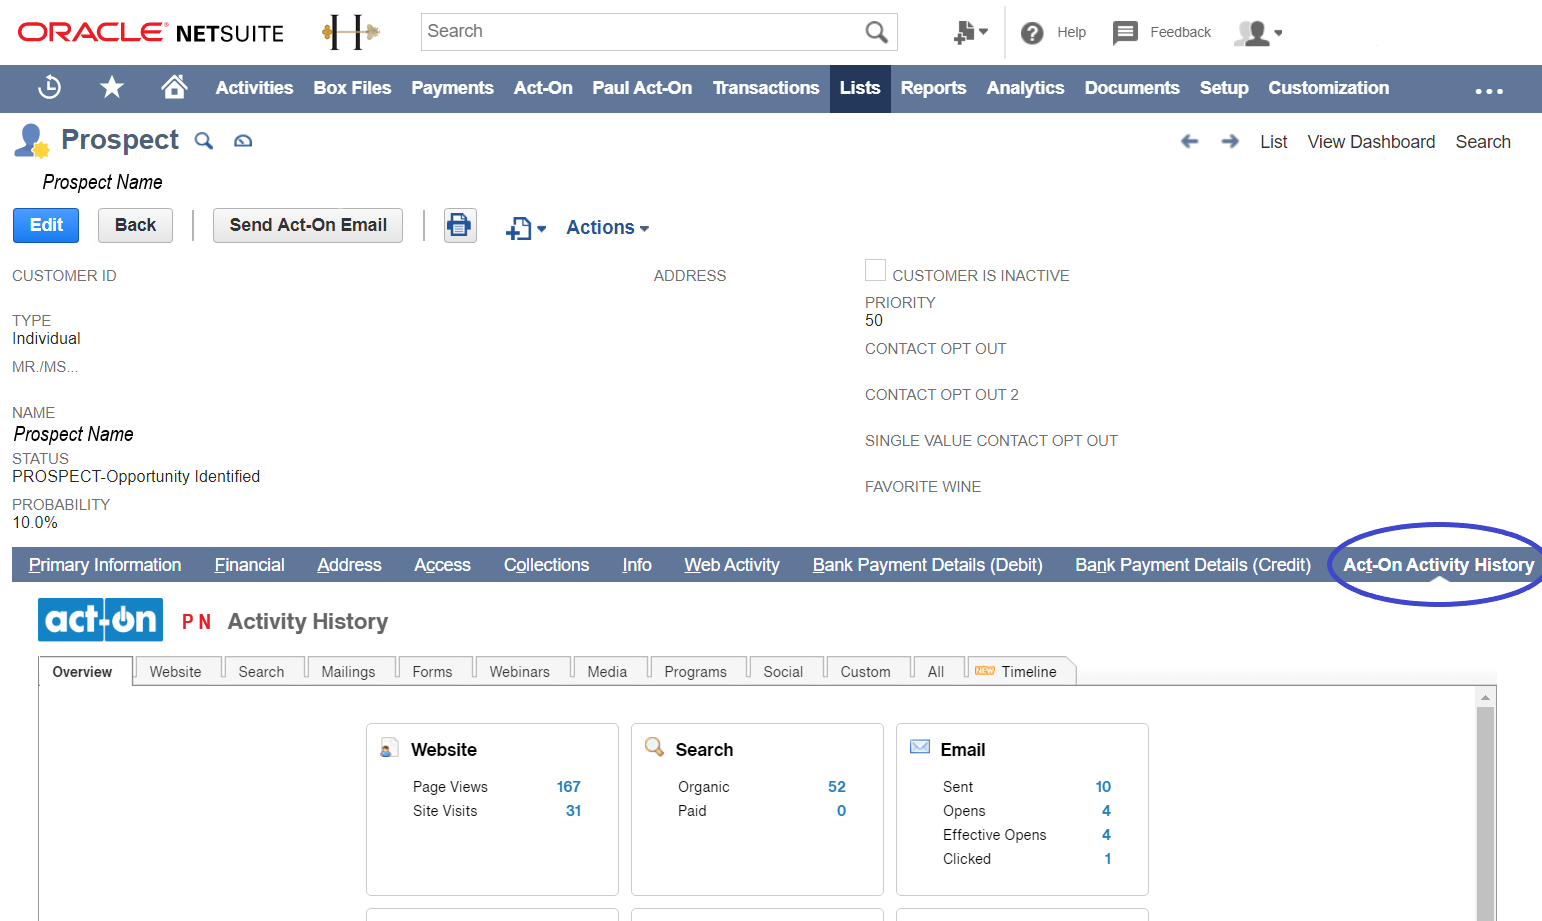Click Email Sent count 10
This screenshot has width=1542, height=921.
coord(1103,787)
